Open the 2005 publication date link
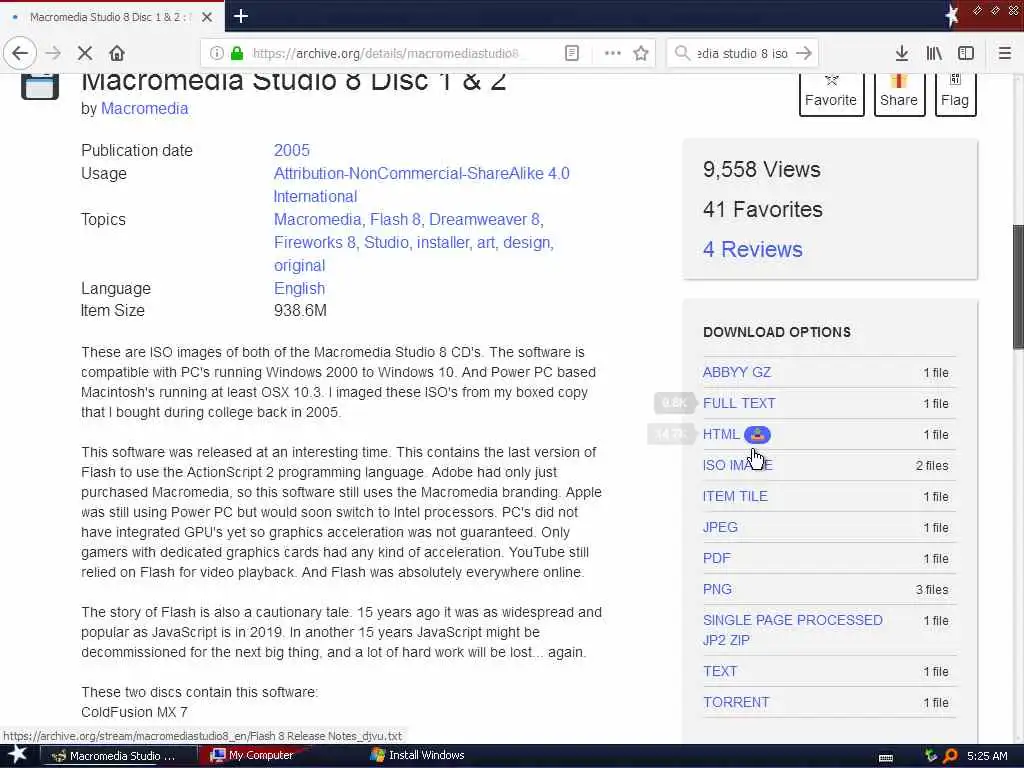The width and height of the screenshot is (1024, 768). (291, 150)
